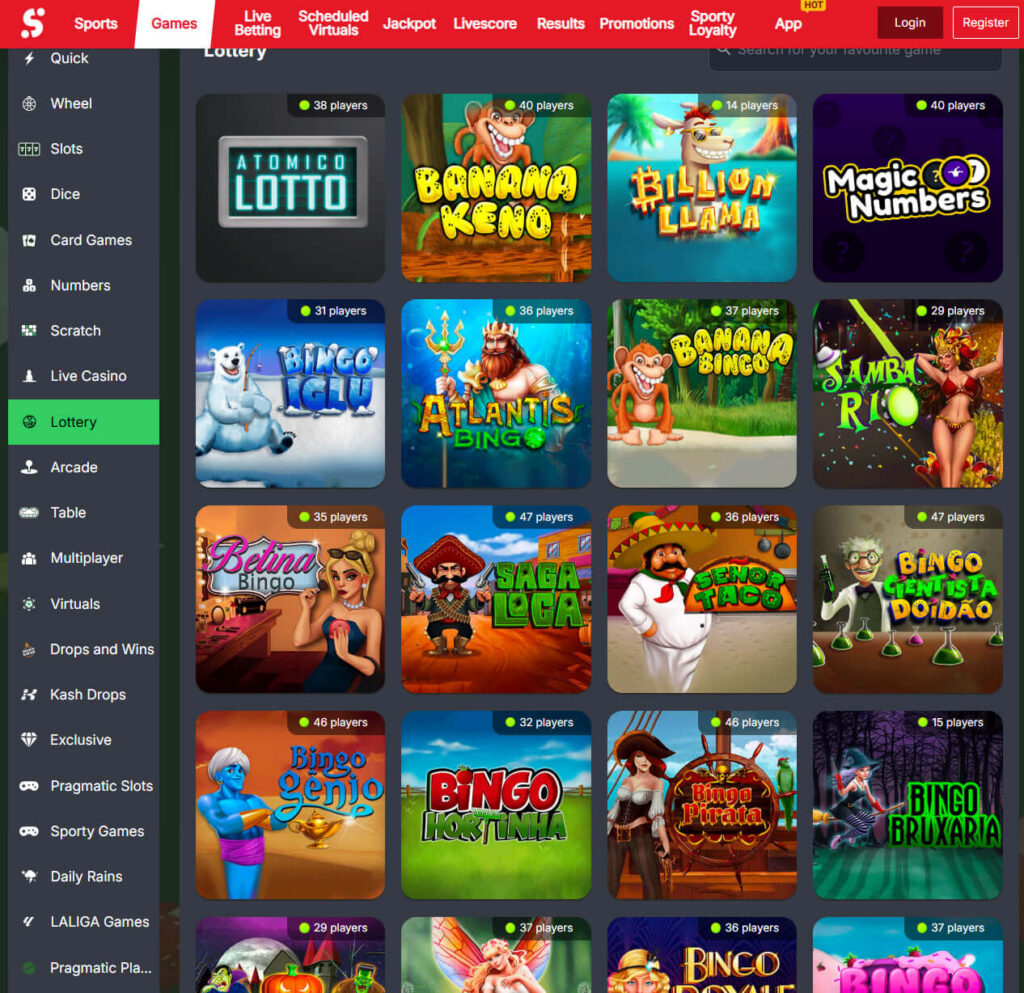Select the Exclusive diamond icon
Viewport: 1024px width, 993px height.
coord(29,740)
